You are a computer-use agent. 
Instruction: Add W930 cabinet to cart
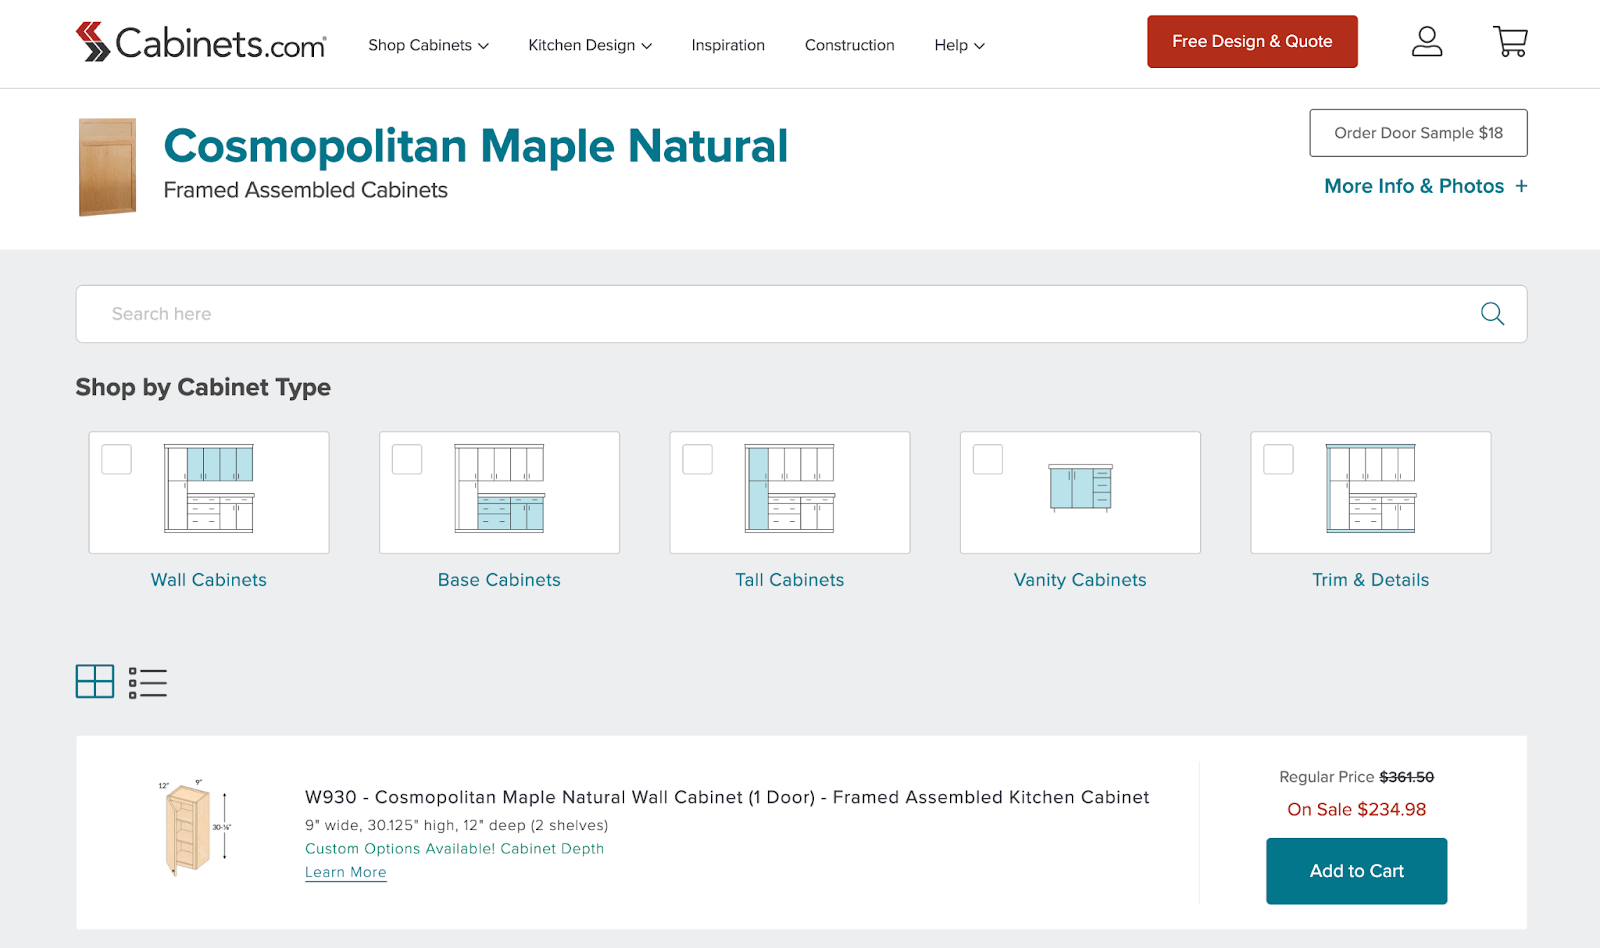pos(1356,871)
